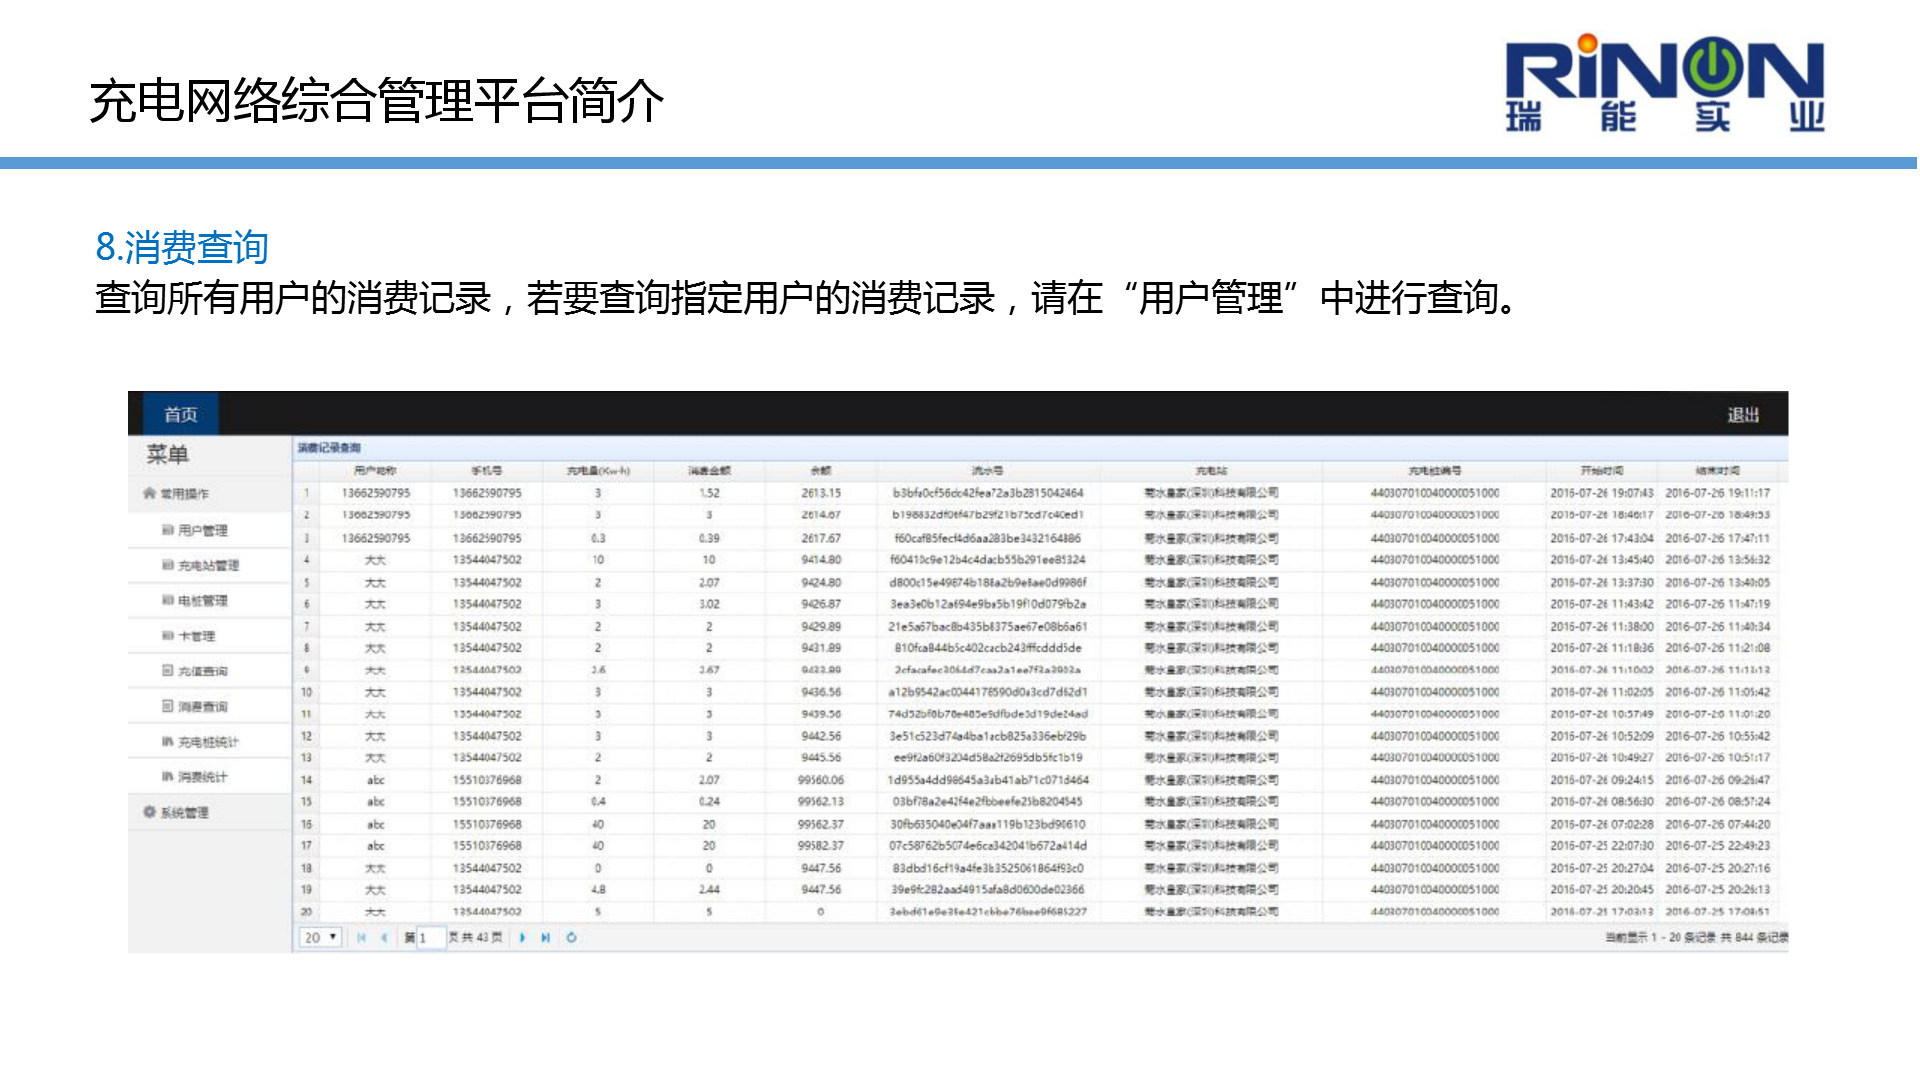Go to the next page arrow

[x=523, y=938]
